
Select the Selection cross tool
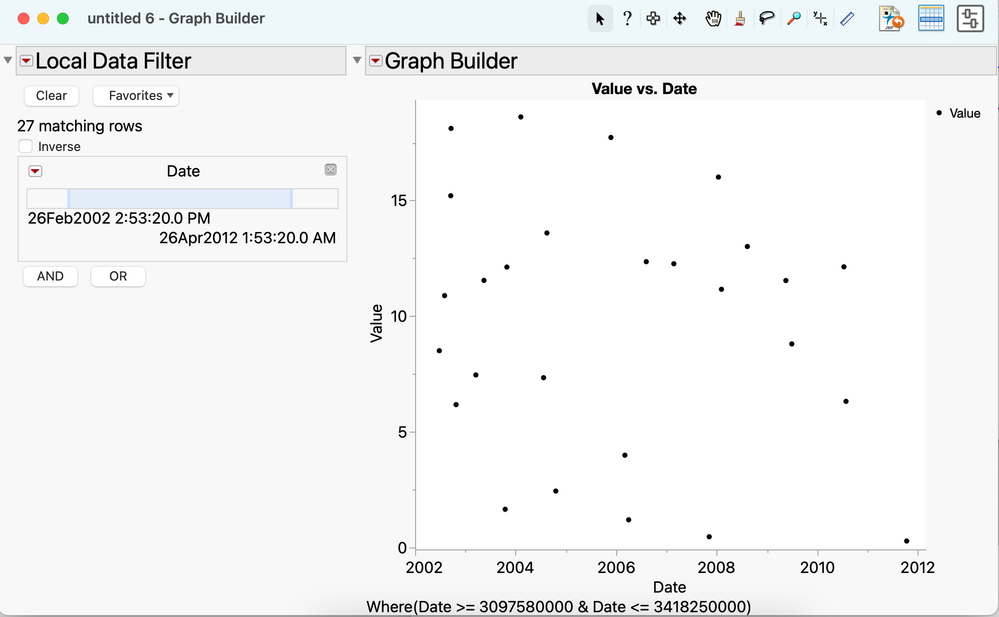[x=653, y=18]
